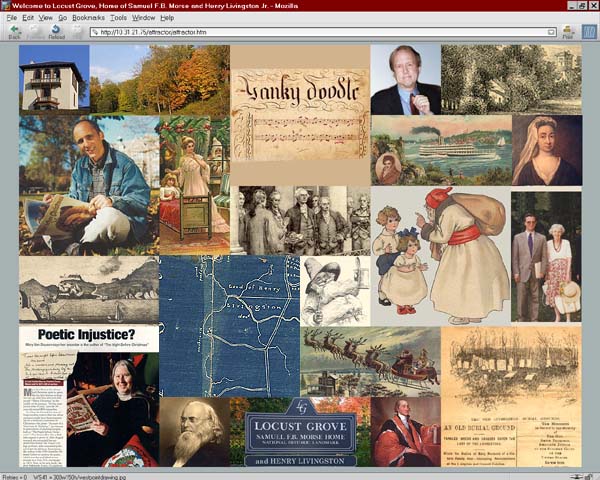Open the Yanky Doodle sheet music image
This screenshot has height=480, width=600.
pyautogui.click(x=300, y=115)
